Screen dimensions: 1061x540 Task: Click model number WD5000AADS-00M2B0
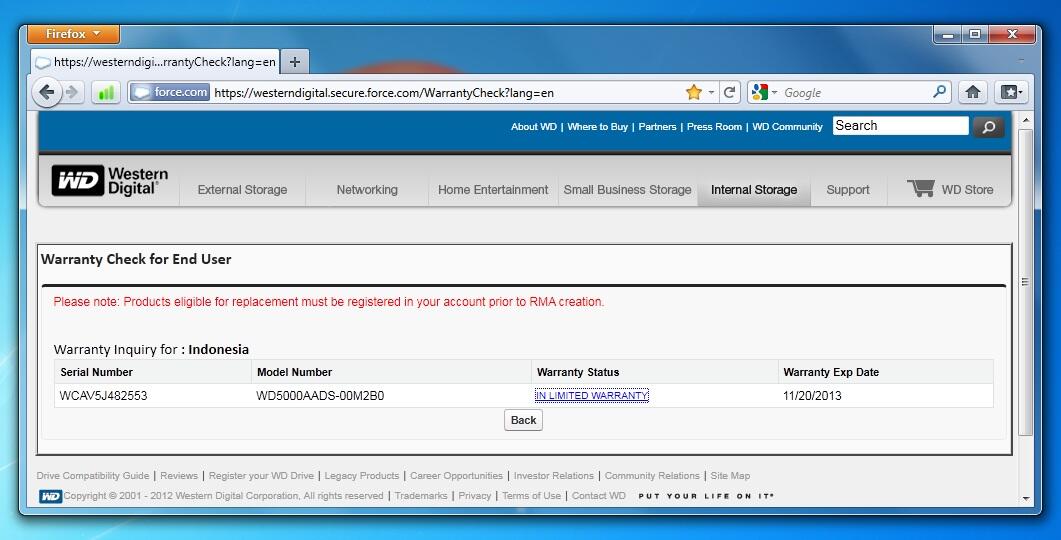click(x=320, y=396)
